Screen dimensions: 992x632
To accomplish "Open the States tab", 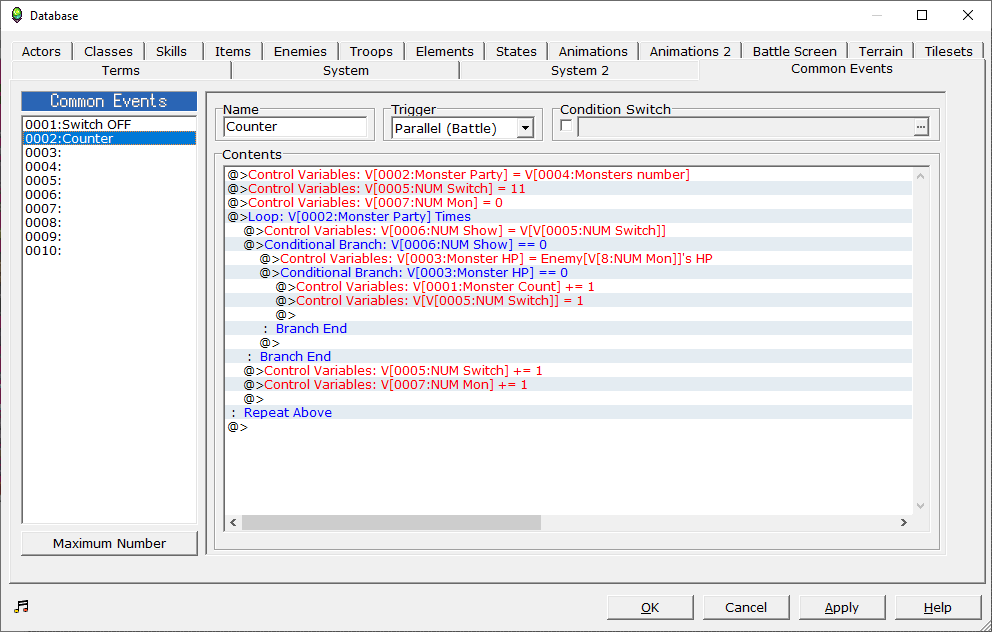I will (x=516, y=51).
